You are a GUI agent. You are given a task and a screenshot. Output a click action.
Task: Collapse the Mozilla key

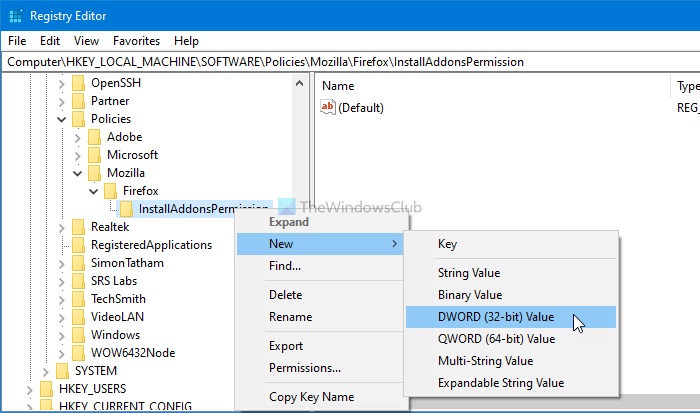[78, 173]
